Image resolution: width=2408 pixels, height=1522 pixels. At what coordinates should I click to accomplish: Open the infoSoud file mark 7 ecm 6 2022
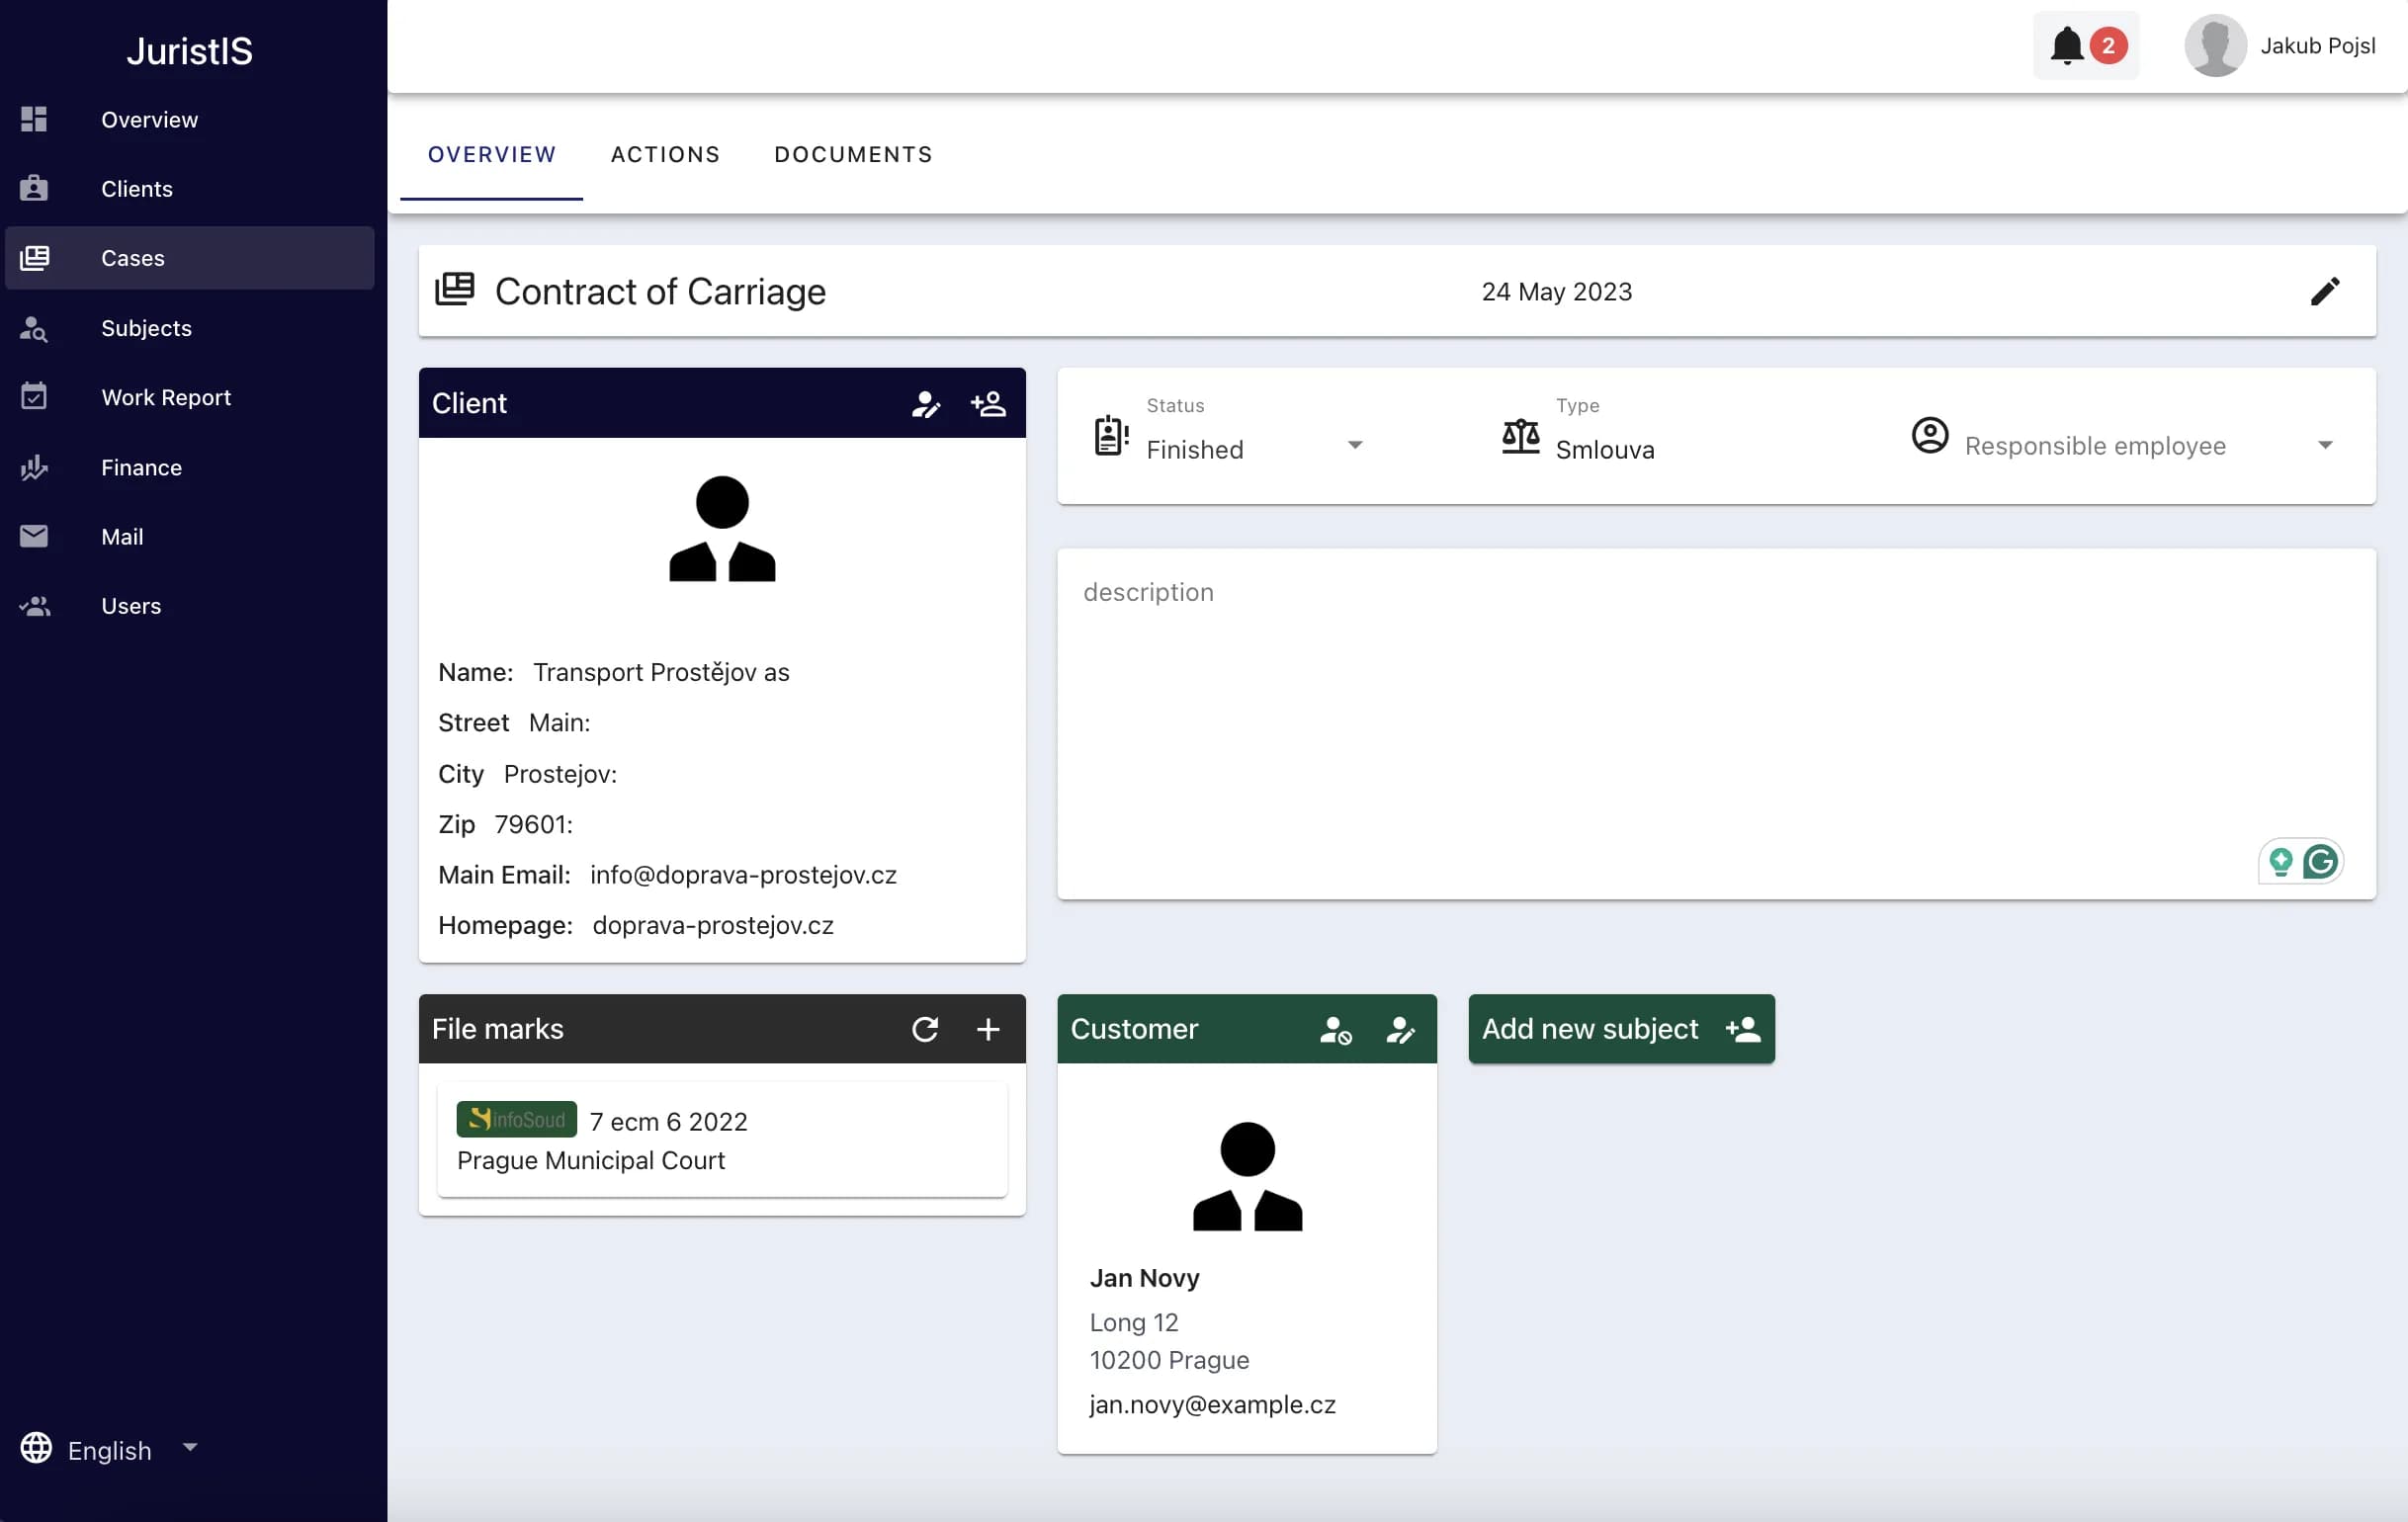[722, 1140]
